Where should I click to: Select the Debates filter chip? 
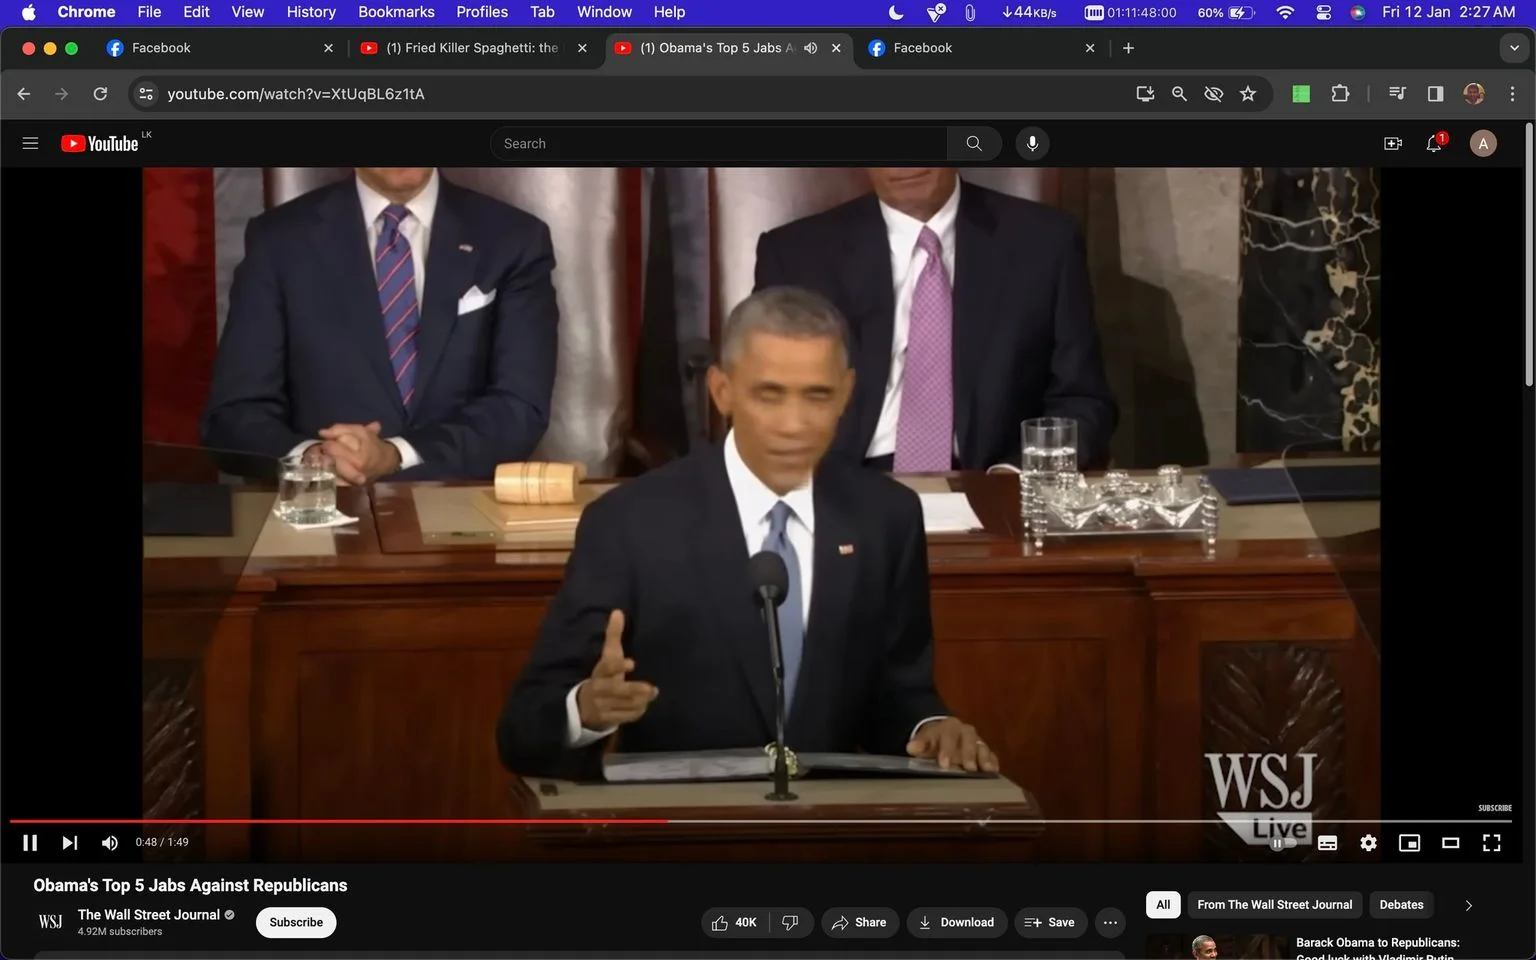(1401, 905)
